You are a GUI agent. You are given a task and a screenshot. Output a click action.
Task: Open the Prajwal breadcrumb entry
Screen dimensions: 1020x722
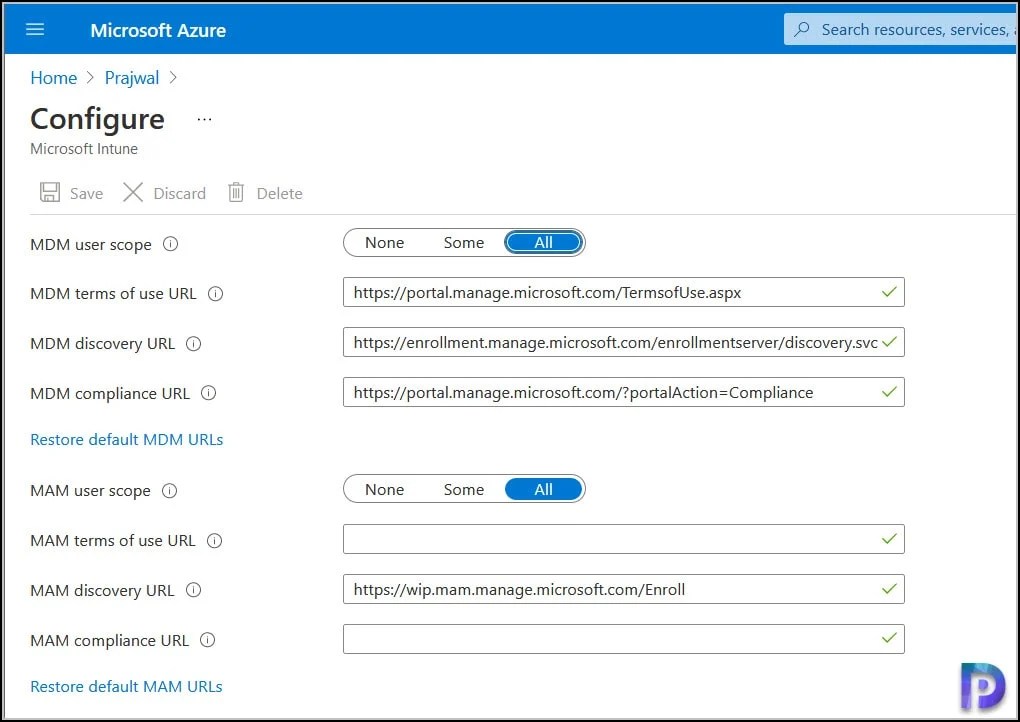coord(131,77)
